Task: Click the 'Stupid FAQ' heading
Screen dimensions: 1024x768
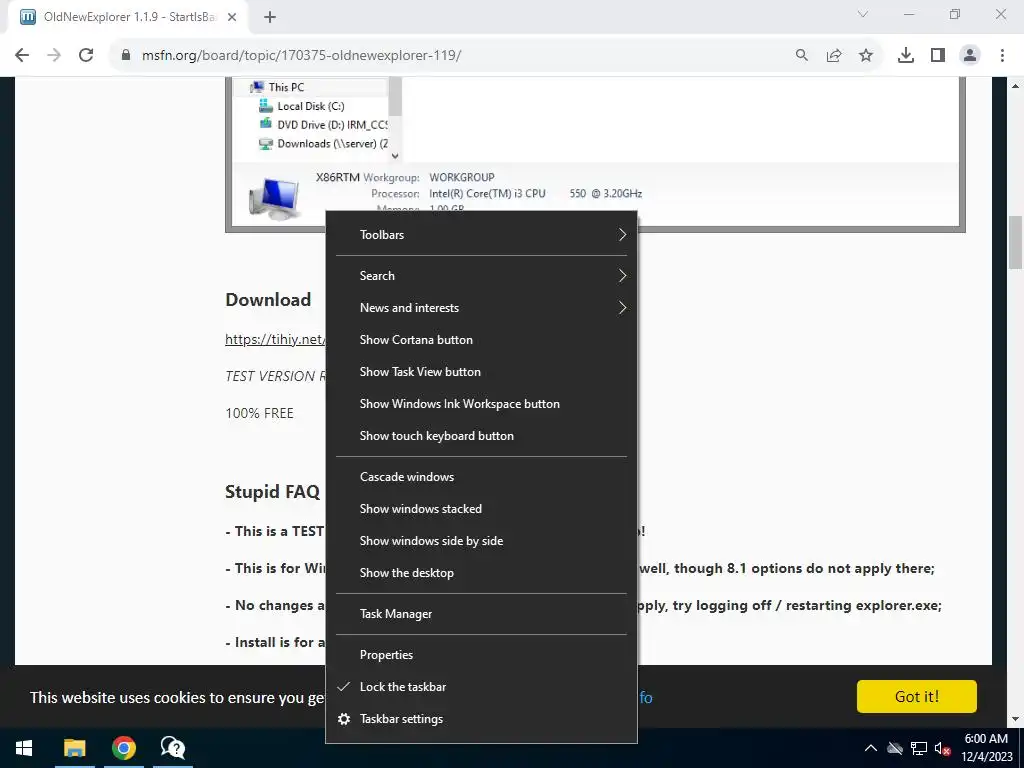Action: click(272, 492)
